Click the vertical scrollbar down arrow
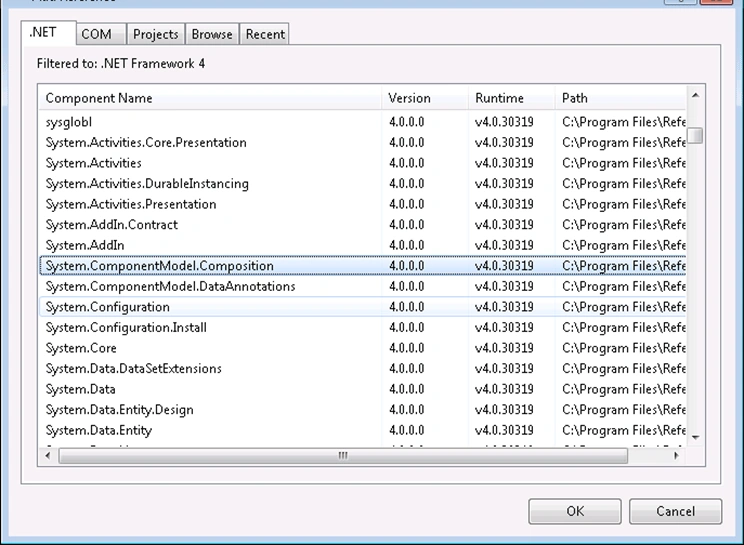 [696, 437]
